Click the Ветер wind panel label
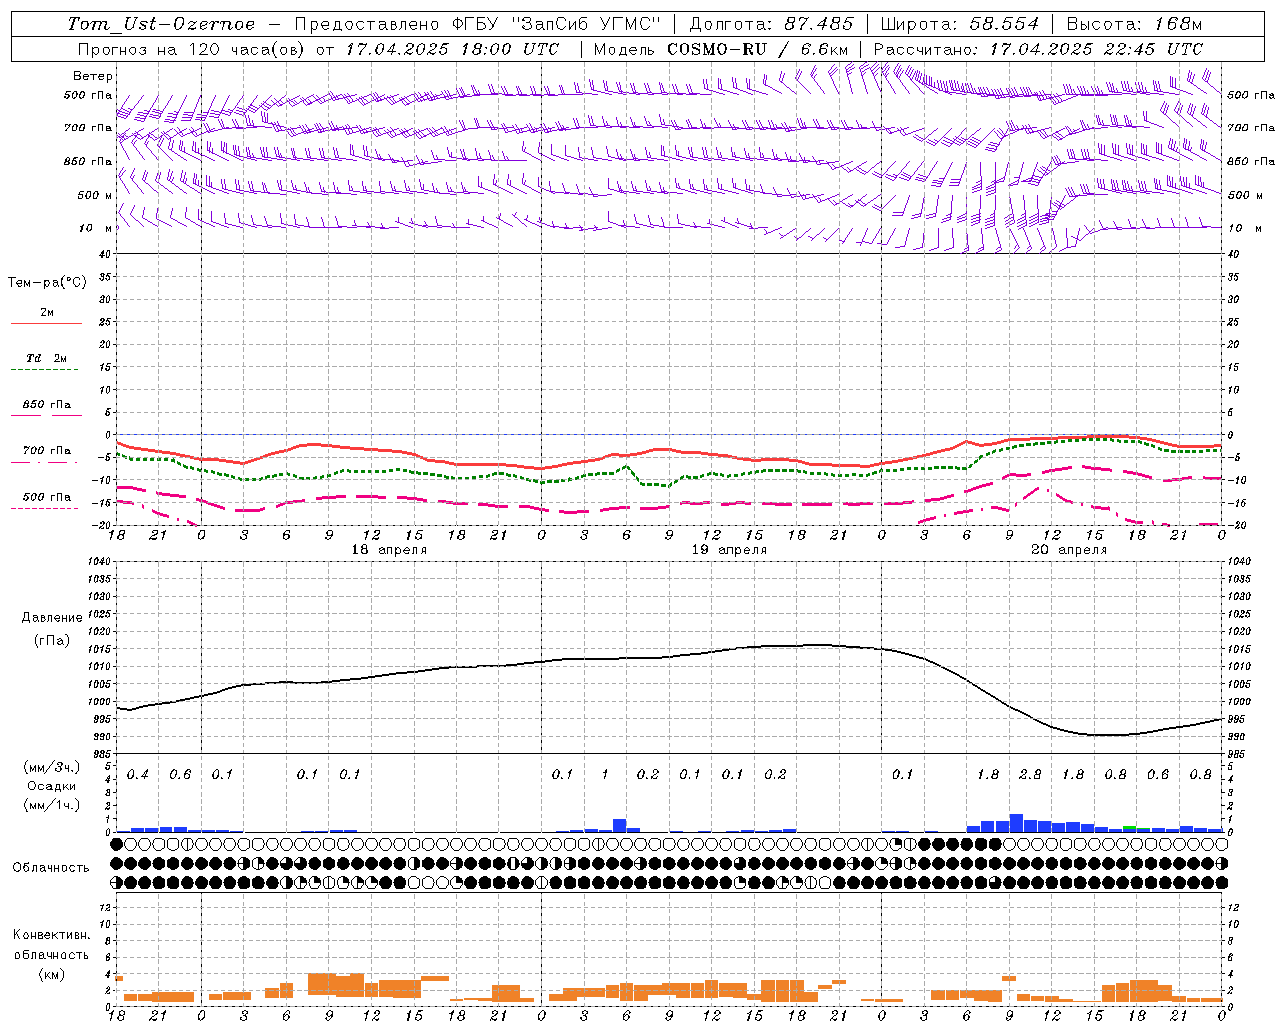The image size is (1280, 1024). [93, 76]
